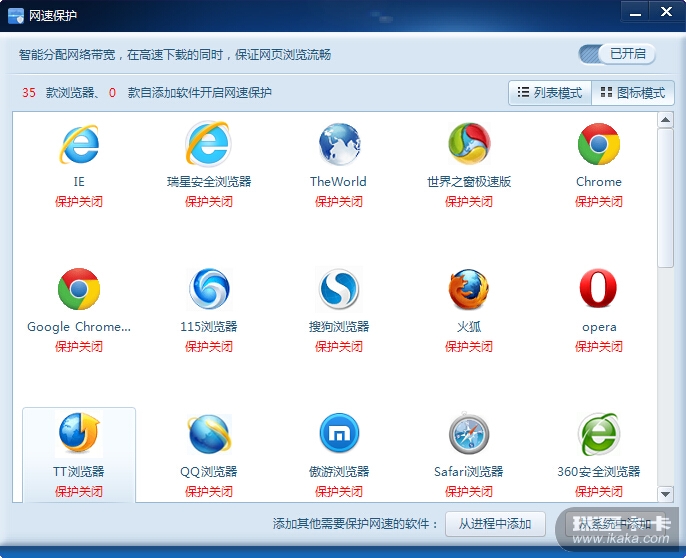Viewport: 686px width, 558px height.
Task: Toggle 保护关闭 under Safari浏览器
Action: [x=469, y=491]
